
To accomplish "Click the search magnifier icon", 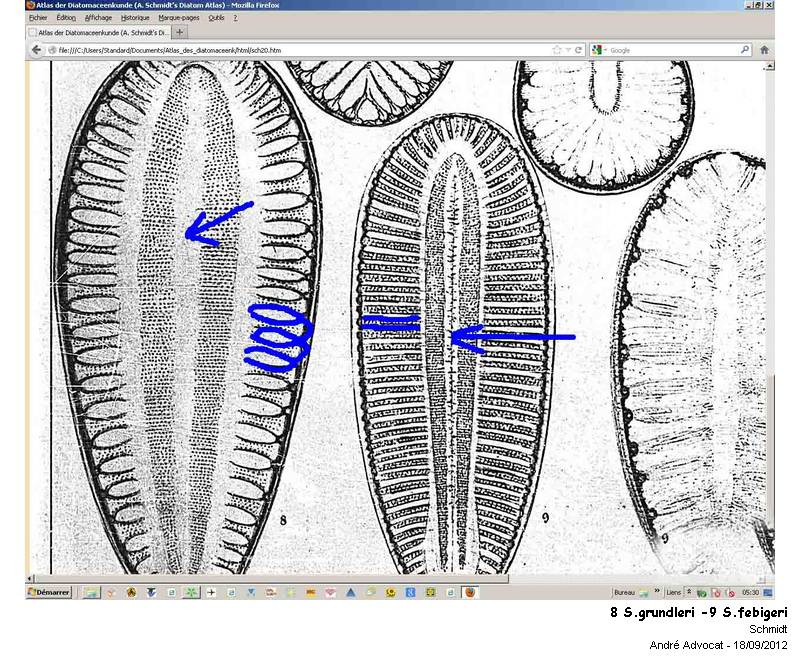I will point(745,49).
